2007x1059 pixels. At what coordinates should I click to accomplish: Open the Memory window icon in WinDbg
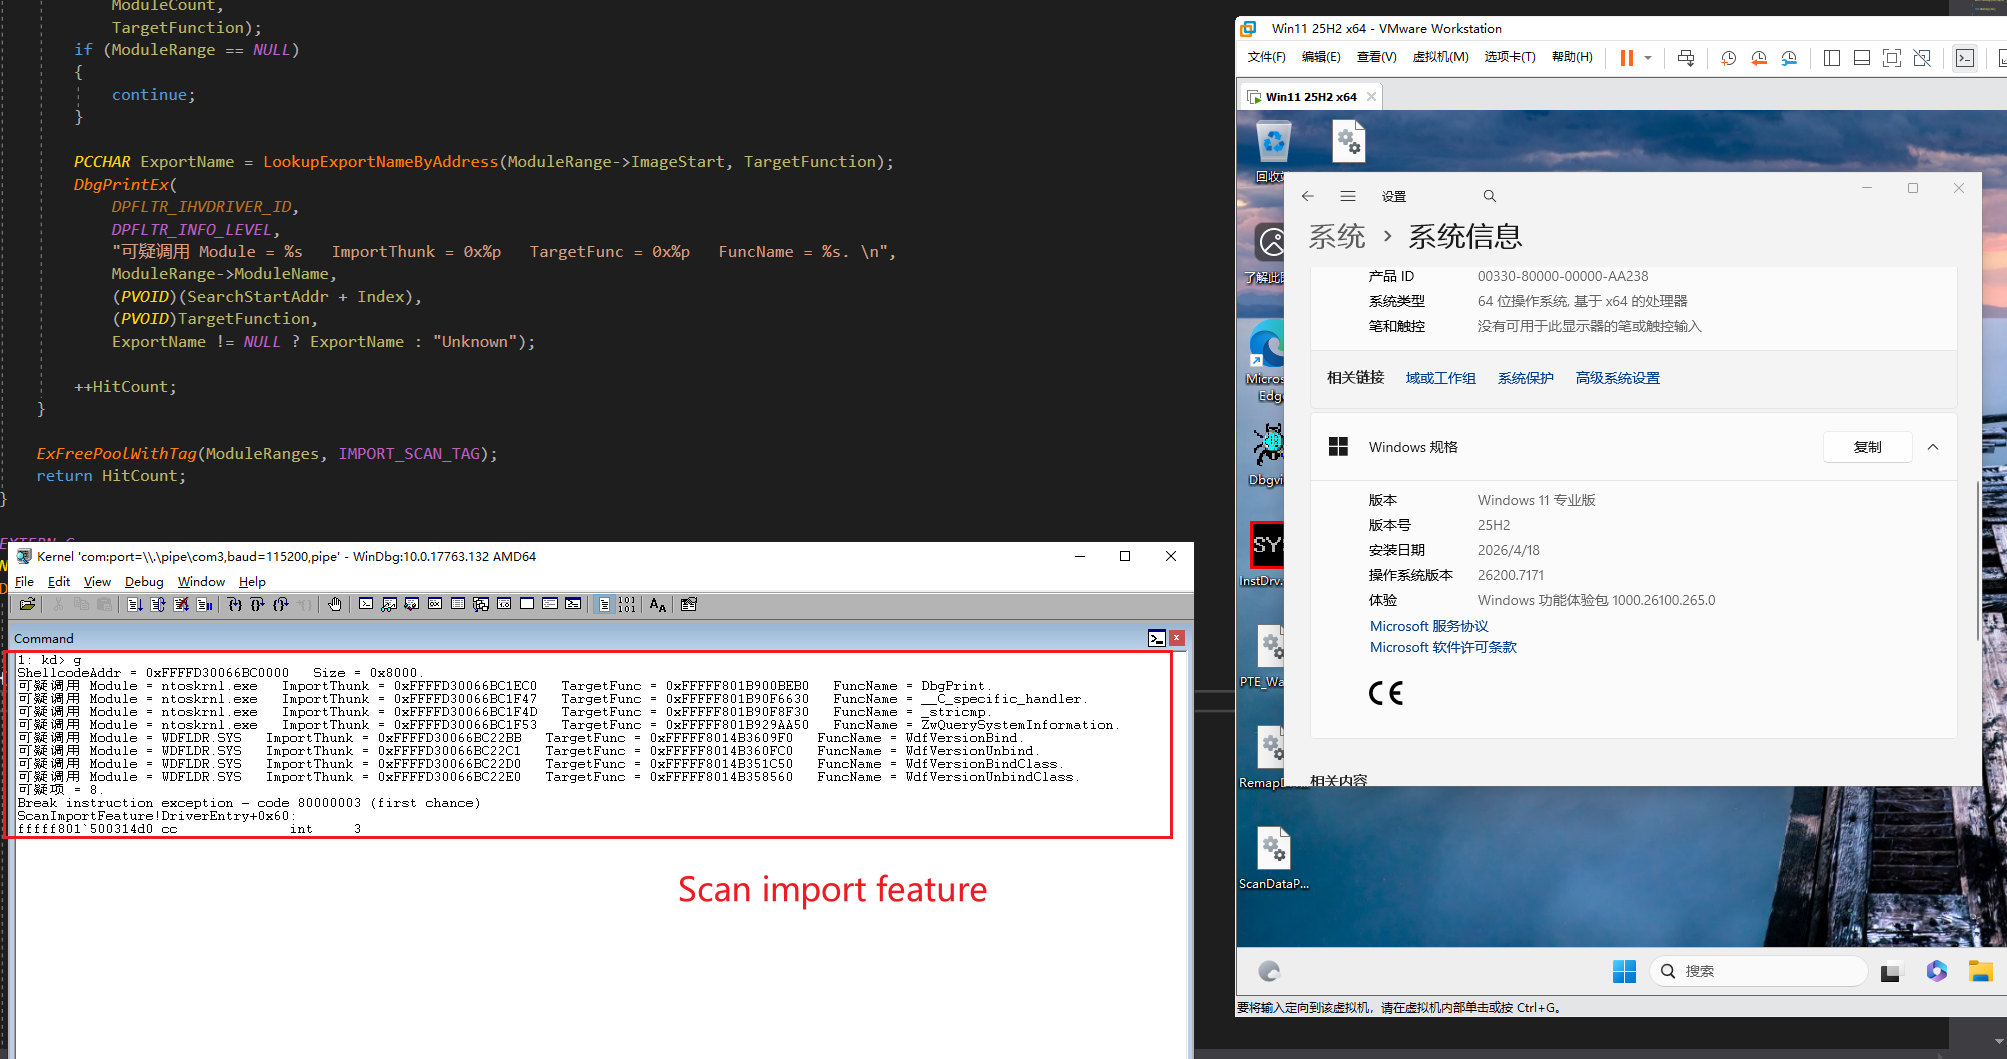tap(457, 604)
